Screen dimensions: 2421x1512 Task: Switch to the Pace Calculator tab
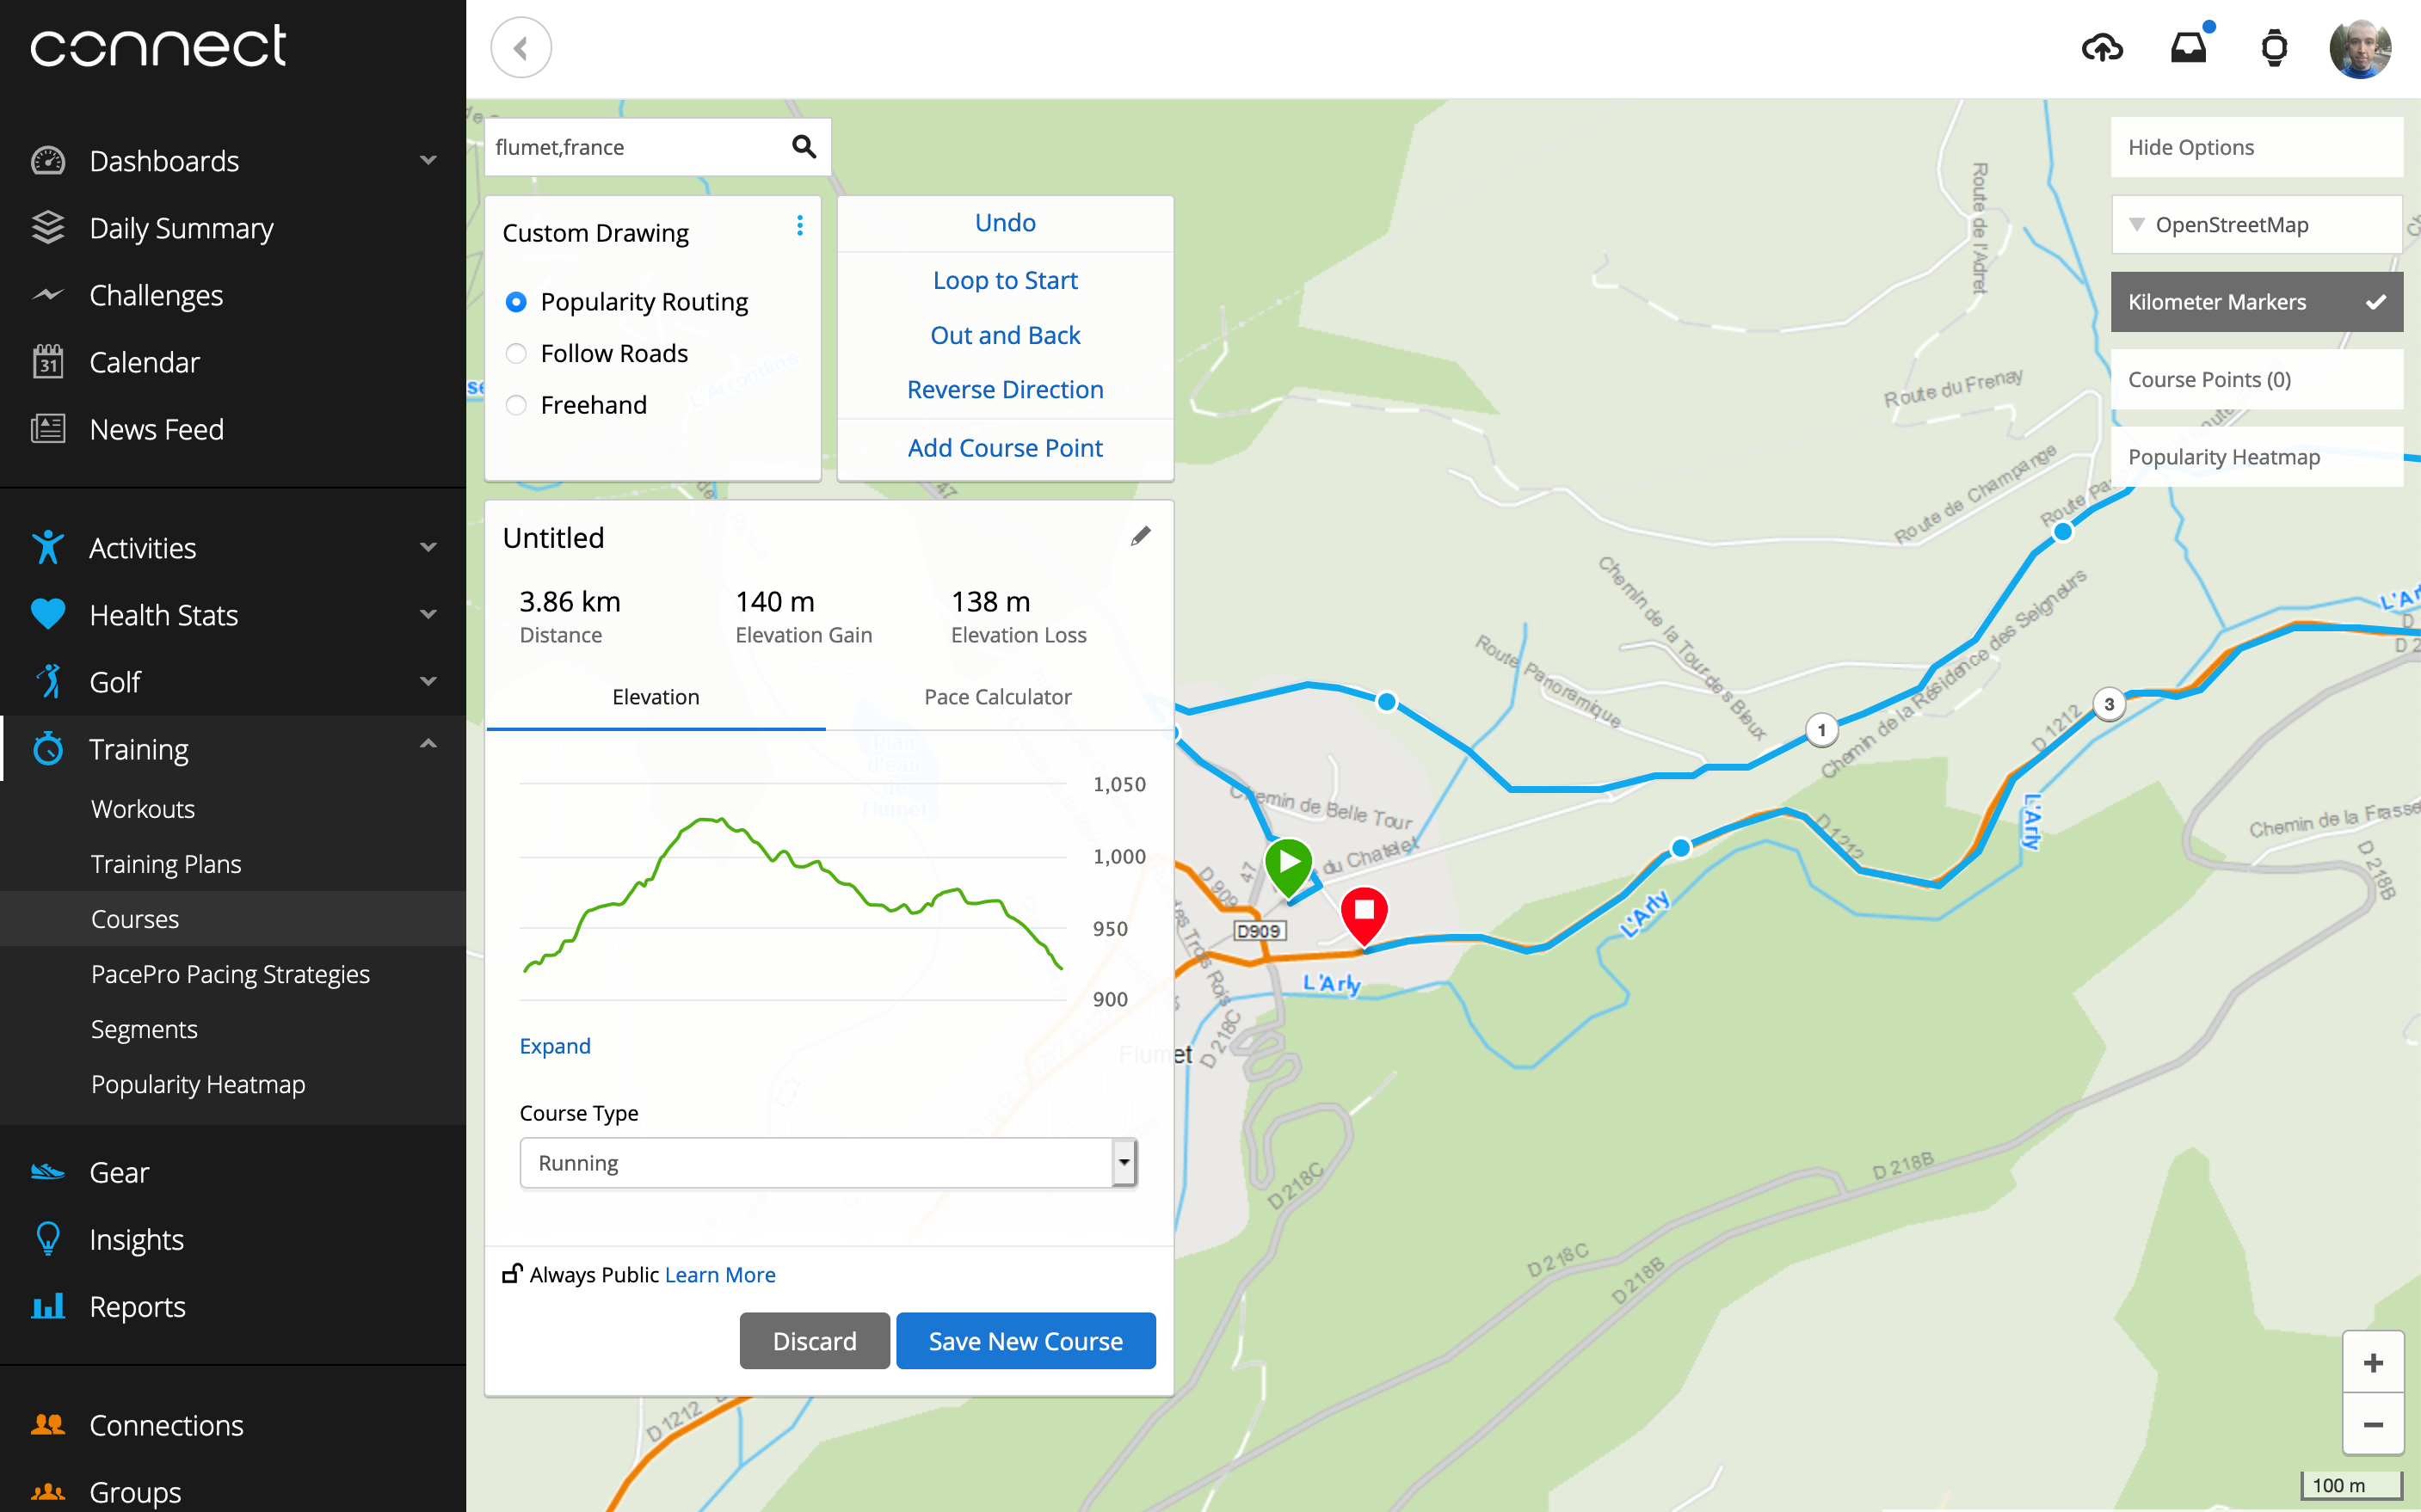tap(997, 697)
